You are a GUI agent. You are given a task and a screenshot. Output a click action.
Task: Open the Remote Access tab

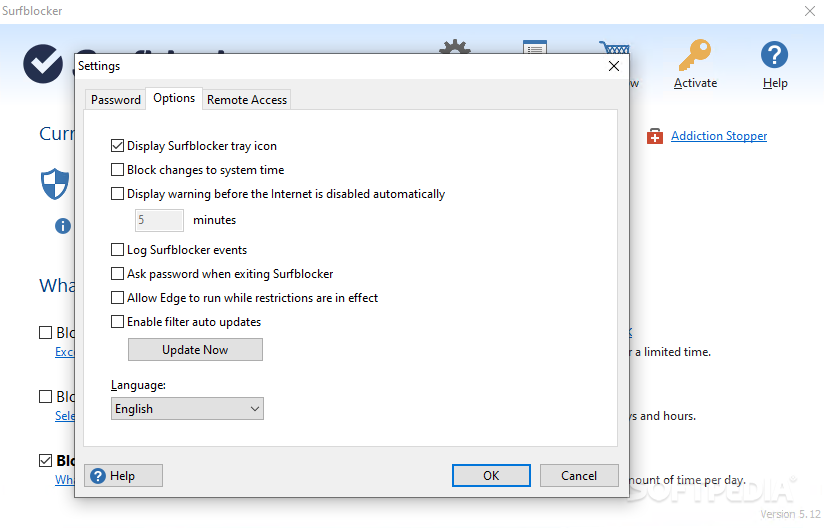pyautogui.click(x=247, y=99)
